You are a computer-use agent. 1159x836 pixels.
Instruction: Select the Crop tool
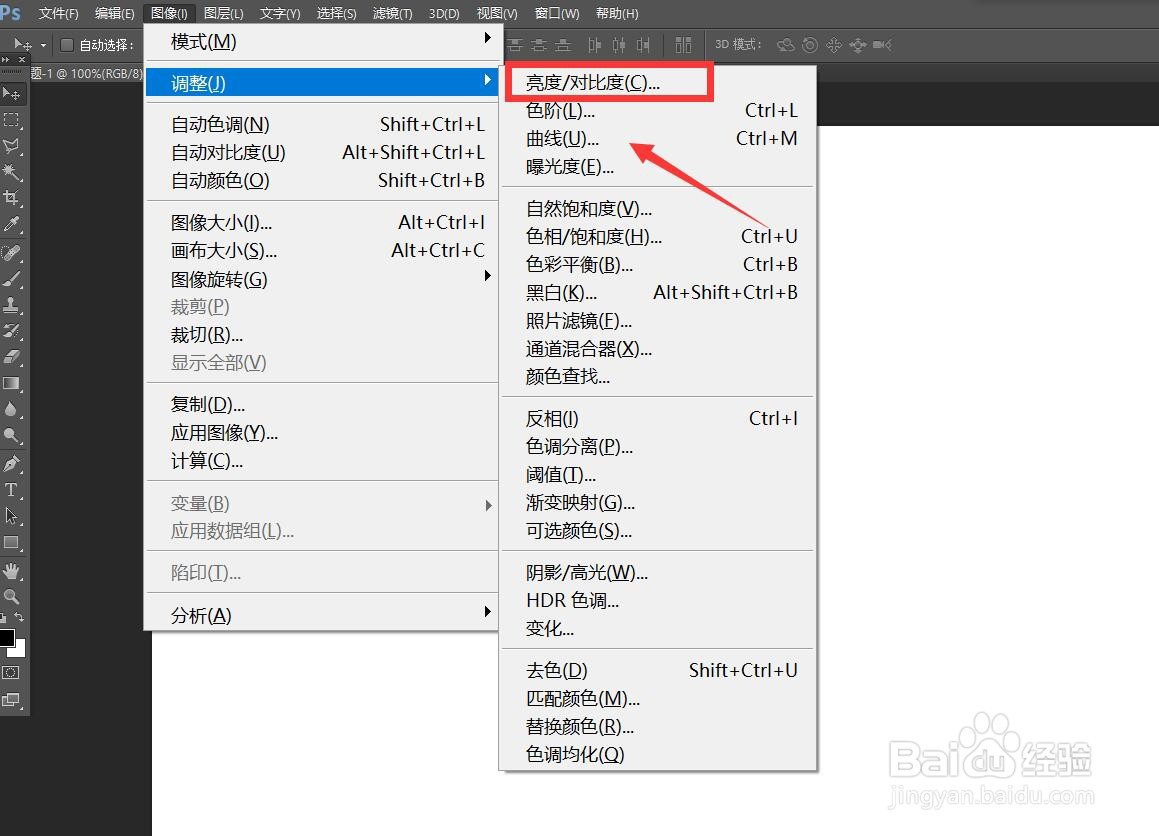(12, 197)
